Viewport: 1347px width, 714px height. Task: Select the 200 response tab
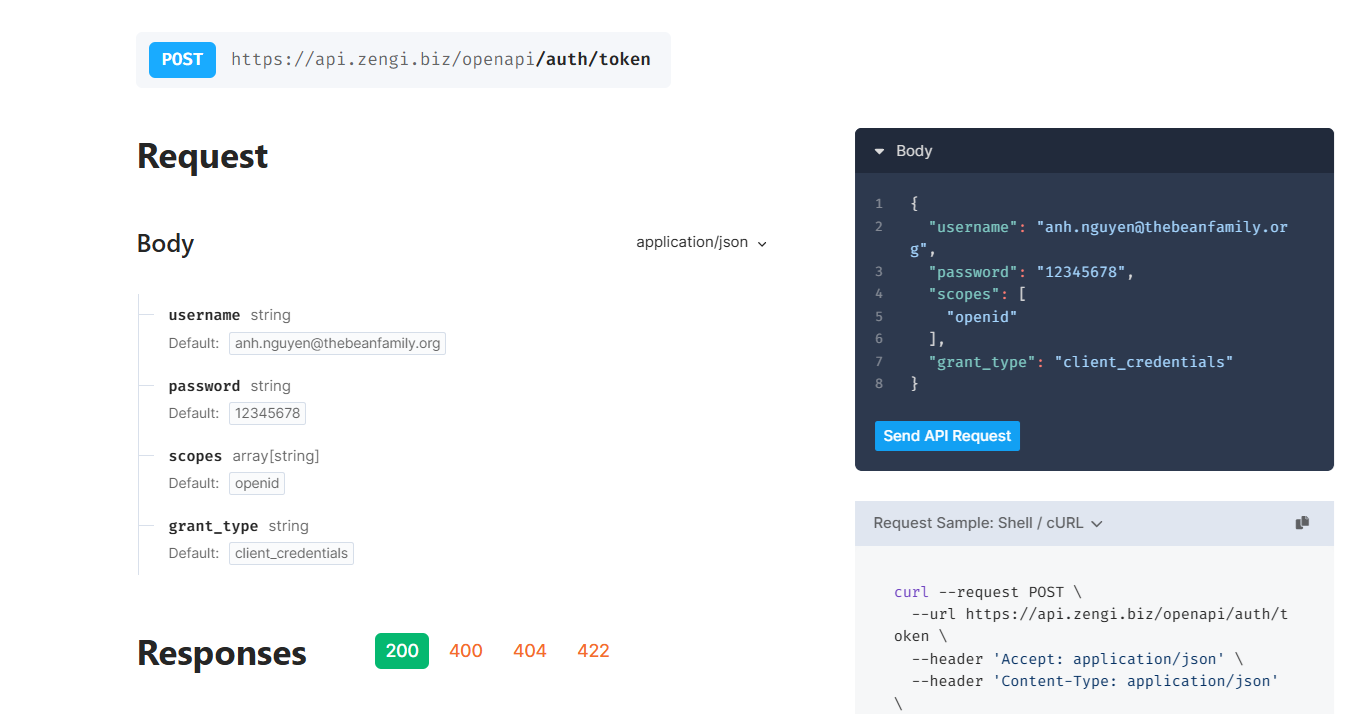(x=402, y=651)
